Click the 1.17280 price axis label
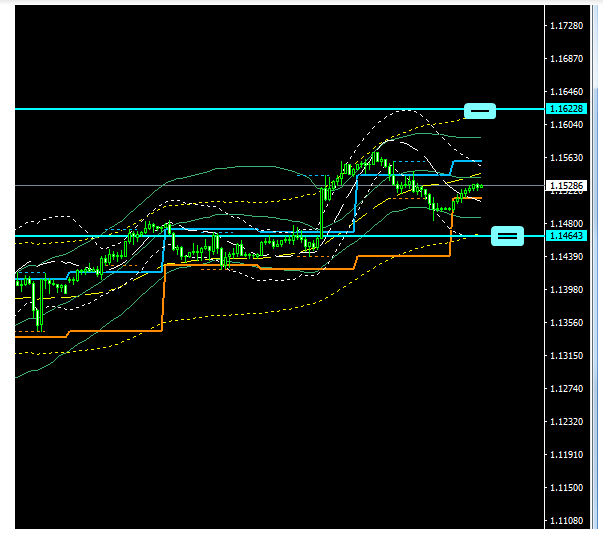Image resolution: width=603 pixels, height=536 pixels. point(566,26)
